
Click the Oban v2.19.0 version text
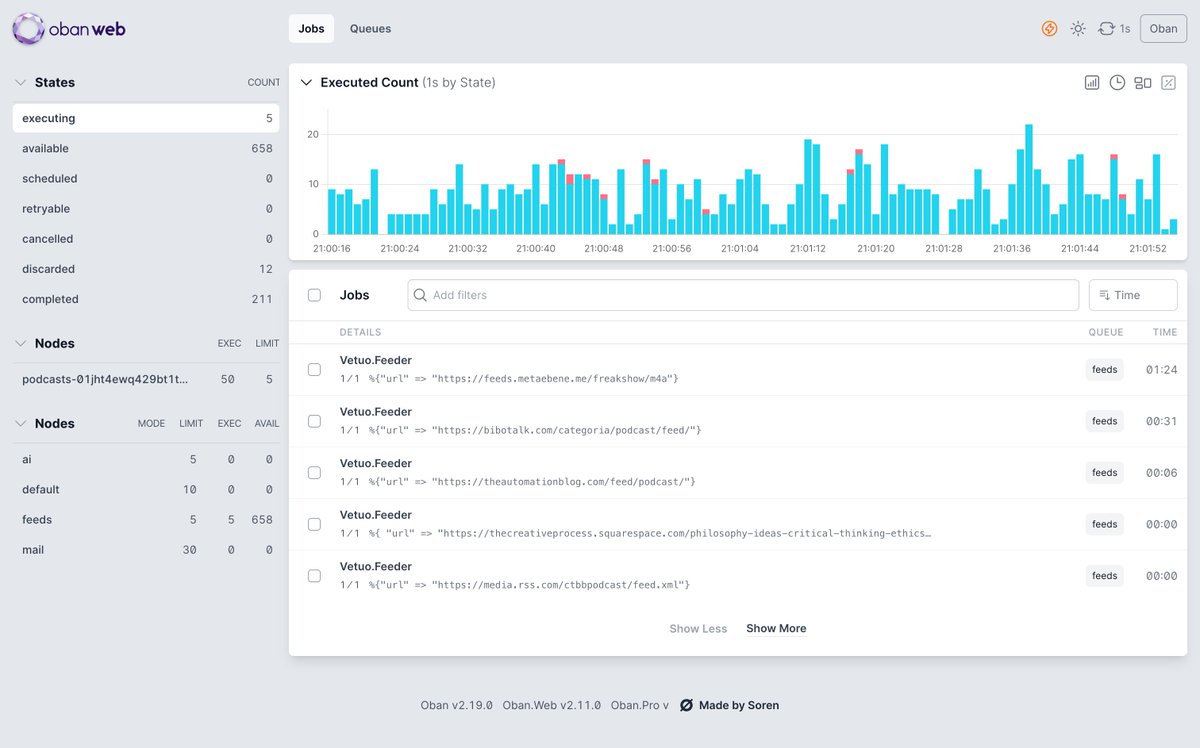pos(457,705)
